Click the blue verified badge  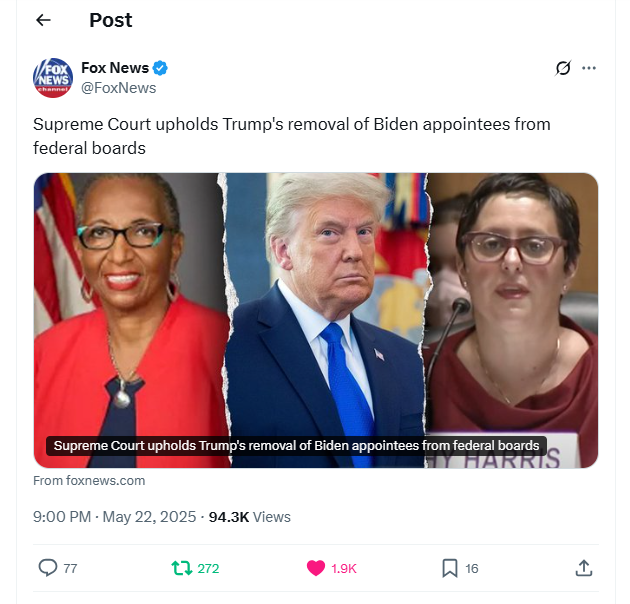(160, 68)
